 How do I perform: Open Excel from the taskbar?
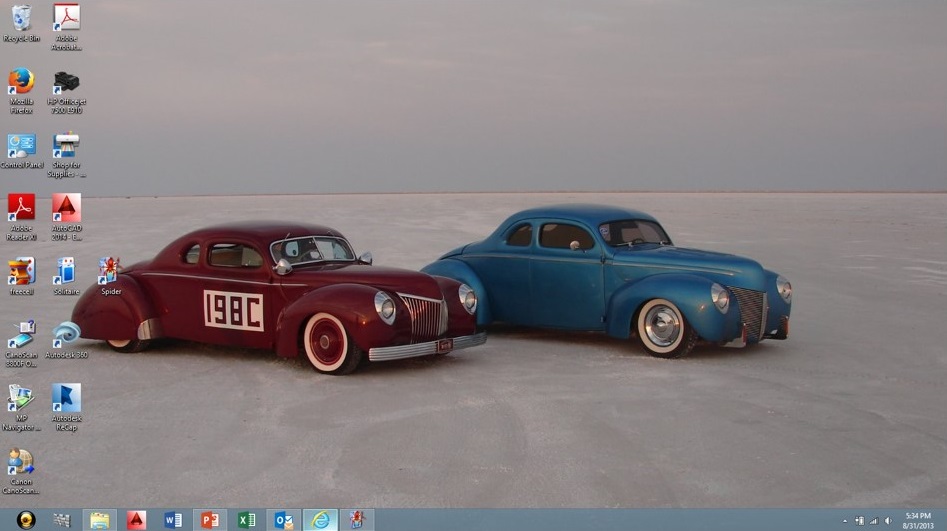click(x=246, y=520)
